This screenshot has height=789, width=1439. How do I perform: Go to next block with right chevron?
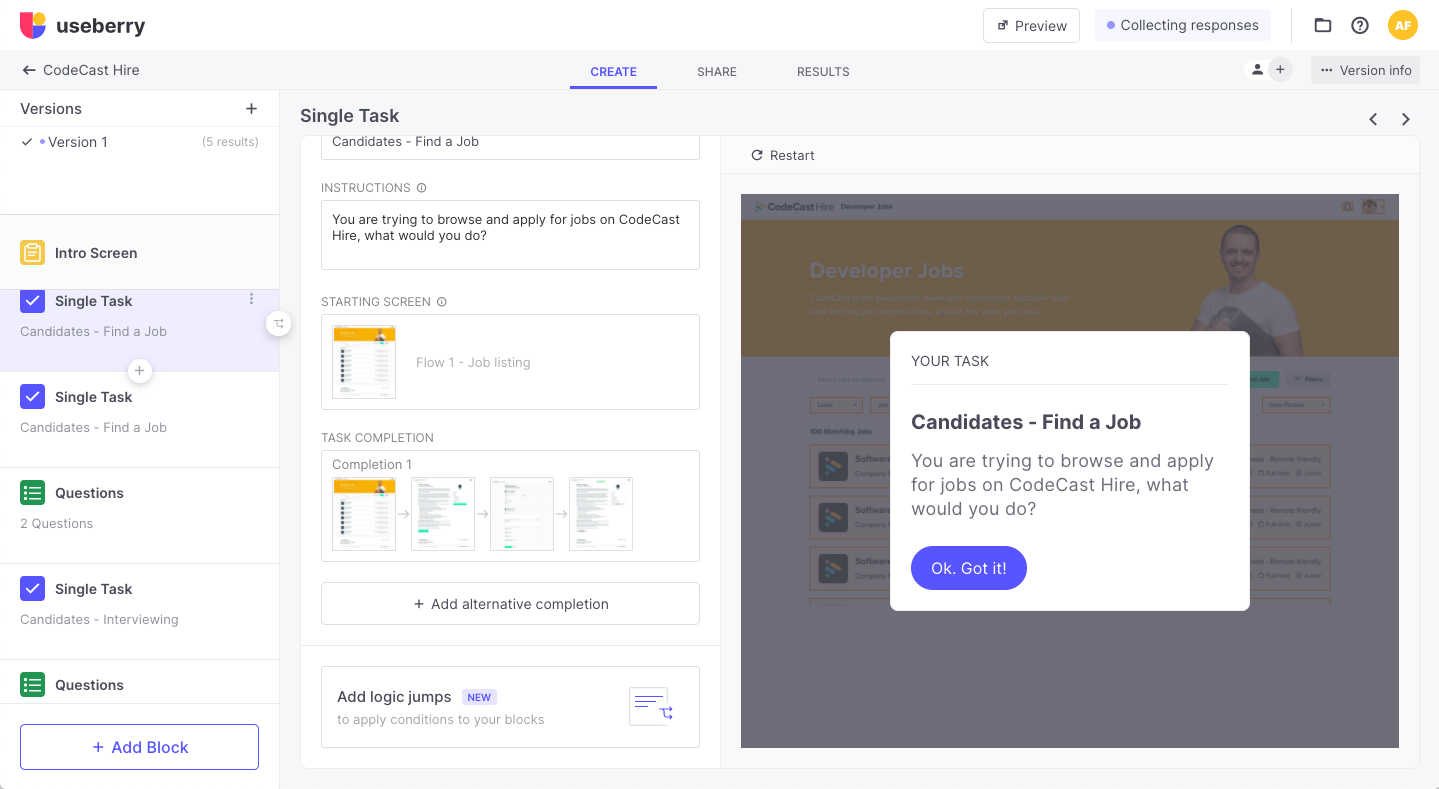coord(1405,119)
